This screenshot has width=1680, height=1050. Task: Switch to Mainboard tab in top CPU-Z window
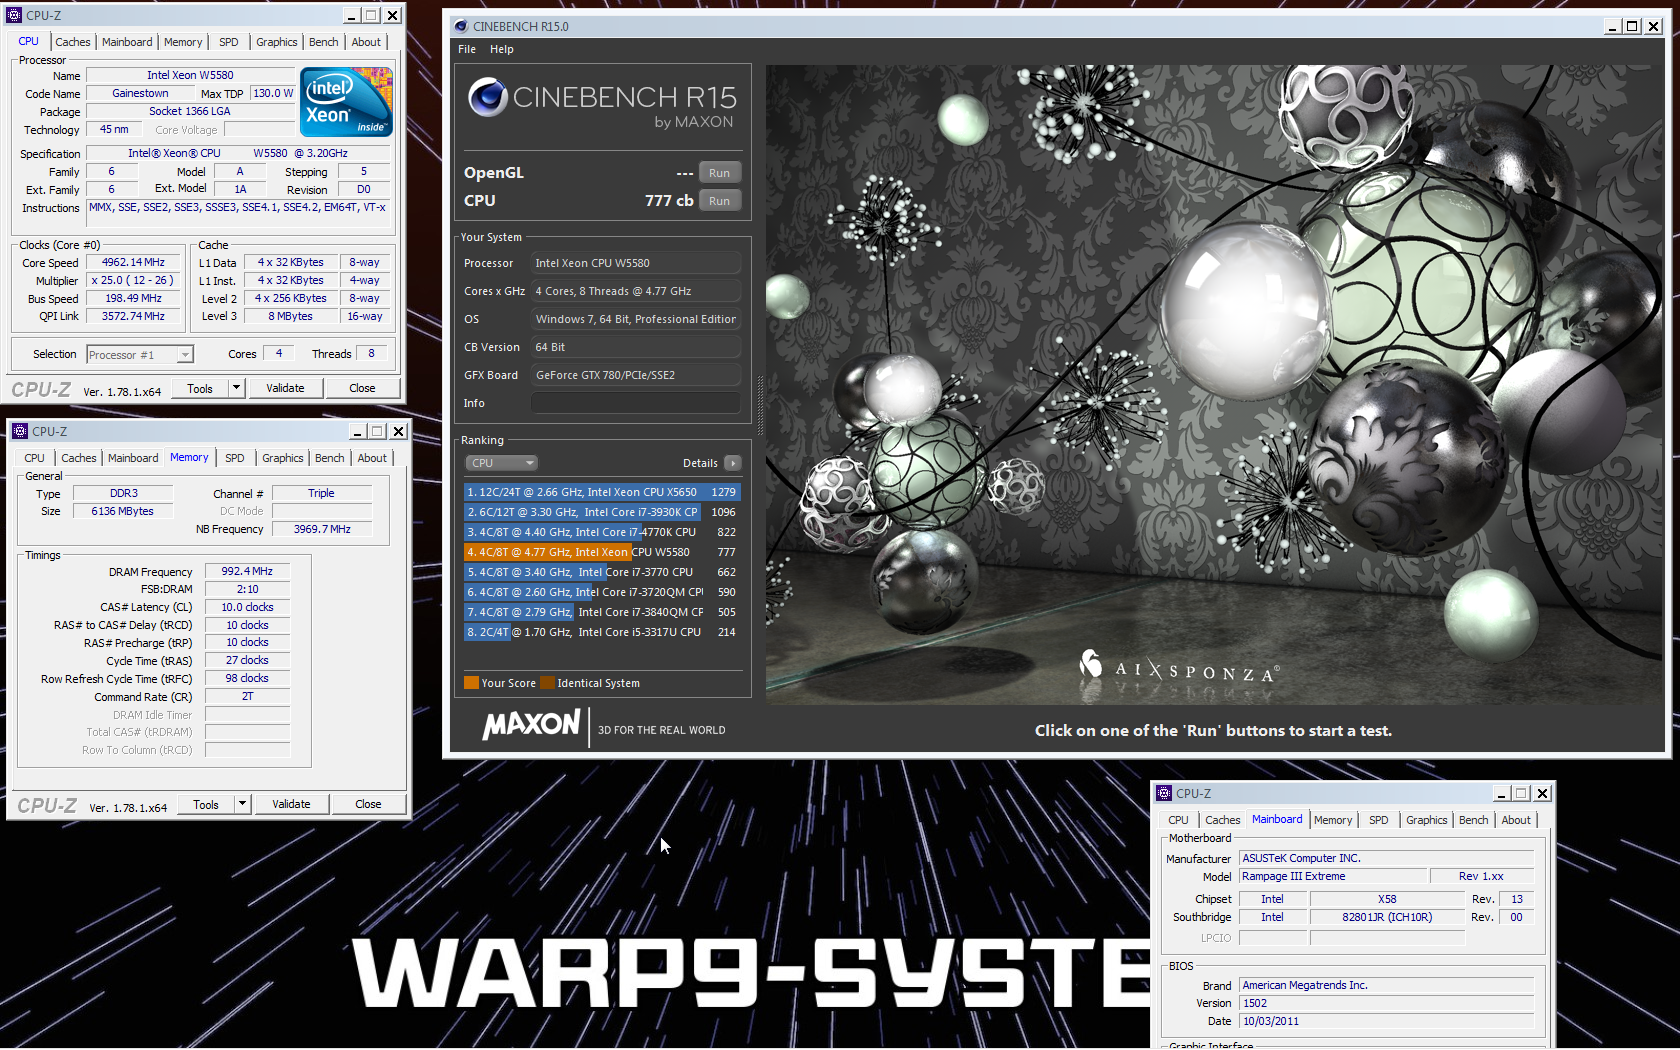pos(127,42)
